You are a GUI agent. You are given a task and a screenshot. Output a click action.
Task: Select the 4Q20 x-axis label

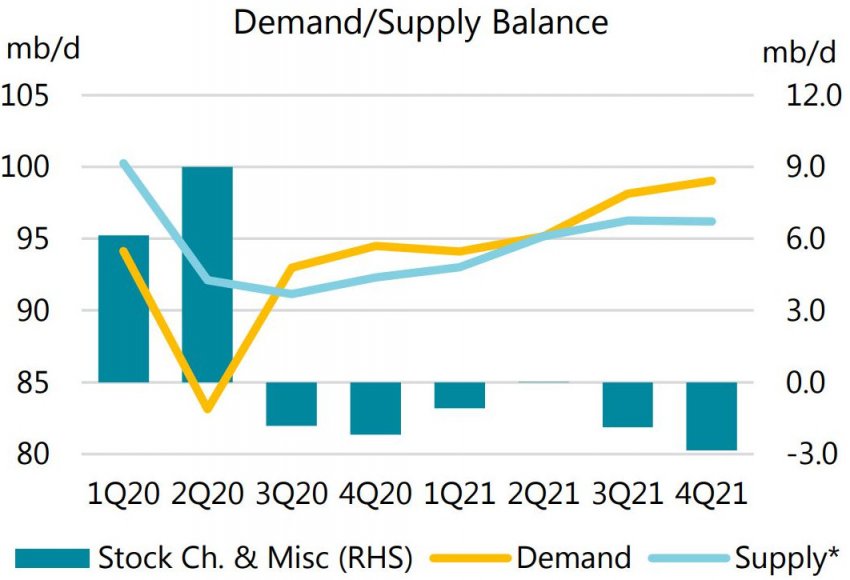375,495
